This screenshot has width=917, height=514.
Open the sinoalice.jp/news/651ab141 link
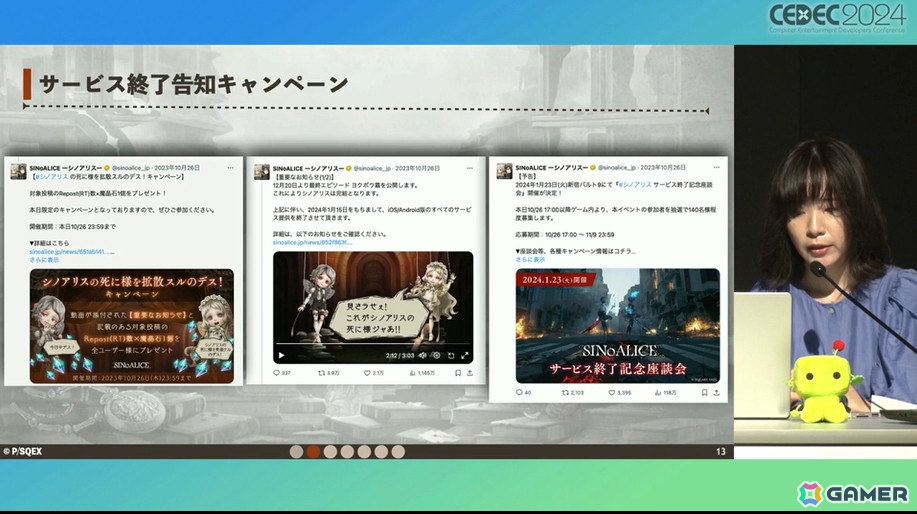[x=72, y=251]
